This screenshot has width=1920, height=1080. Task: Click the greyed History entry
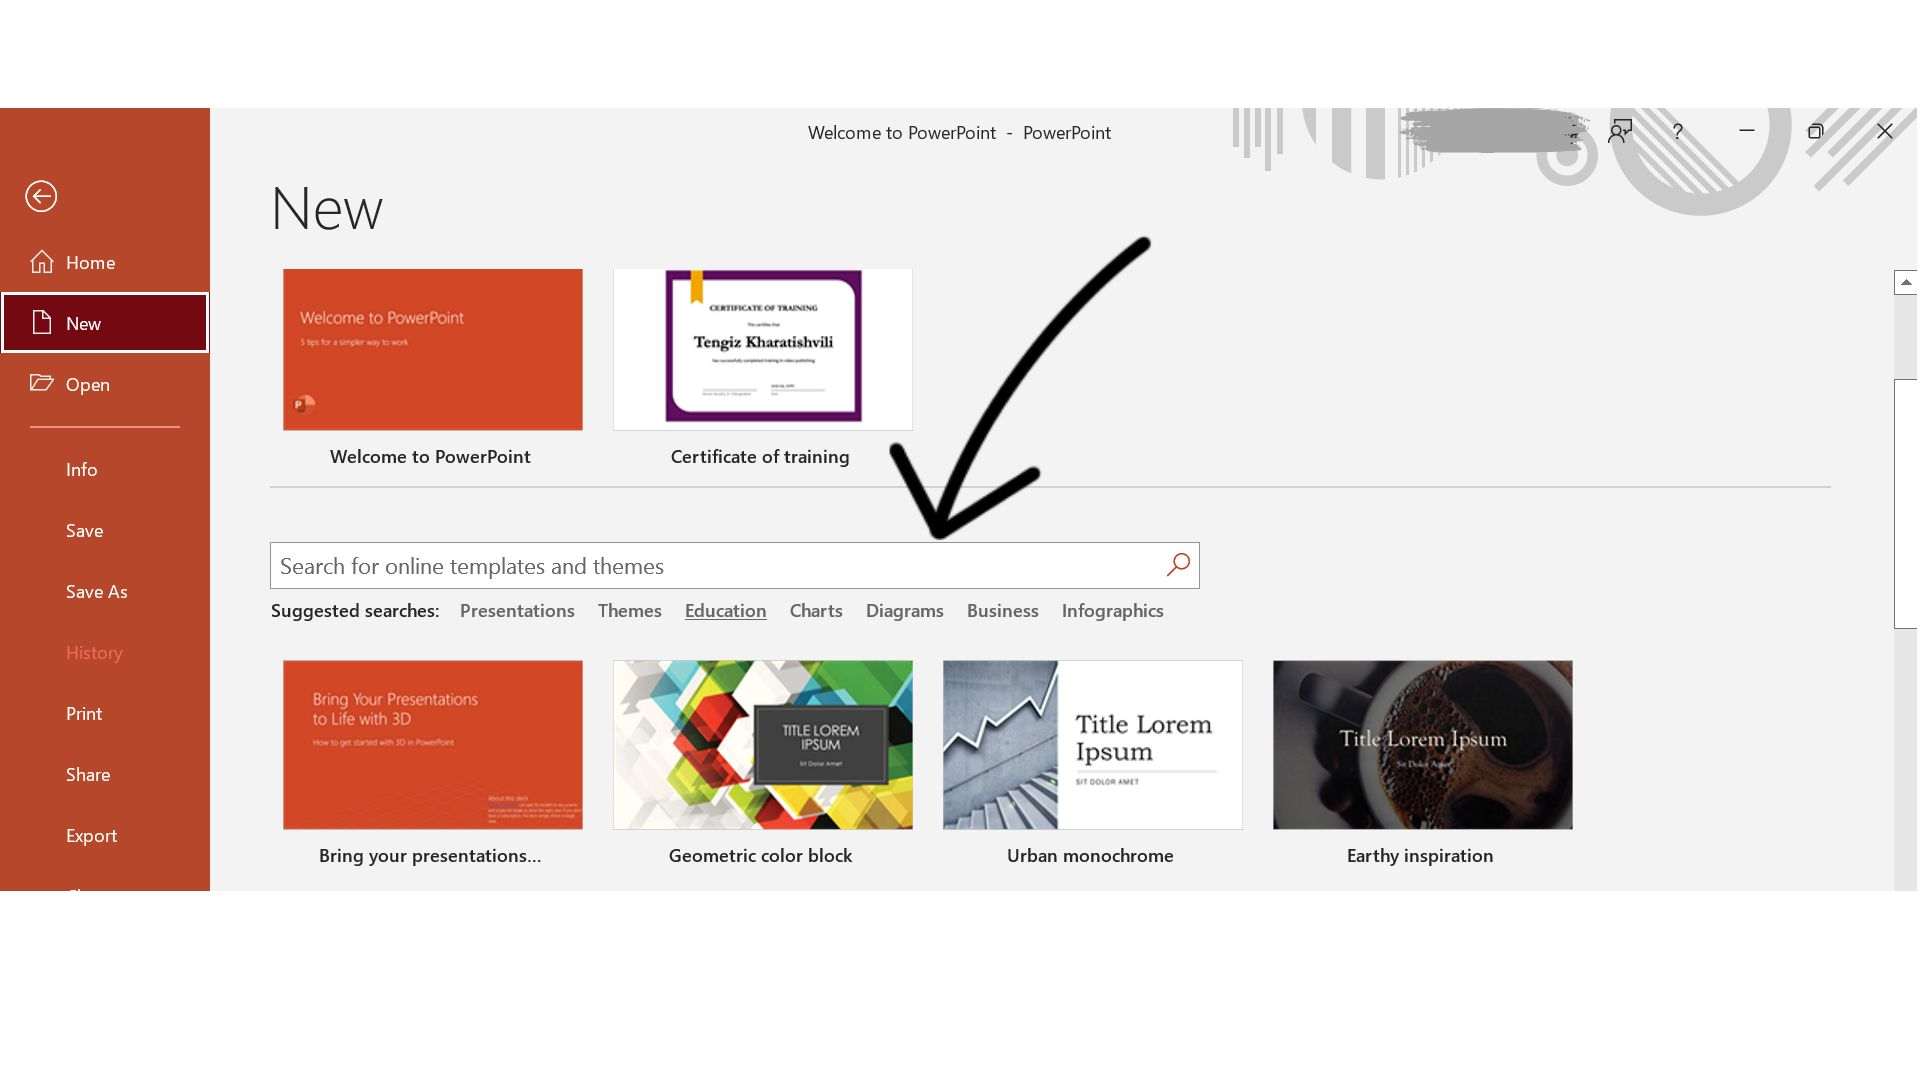click(x=105, y=652)
